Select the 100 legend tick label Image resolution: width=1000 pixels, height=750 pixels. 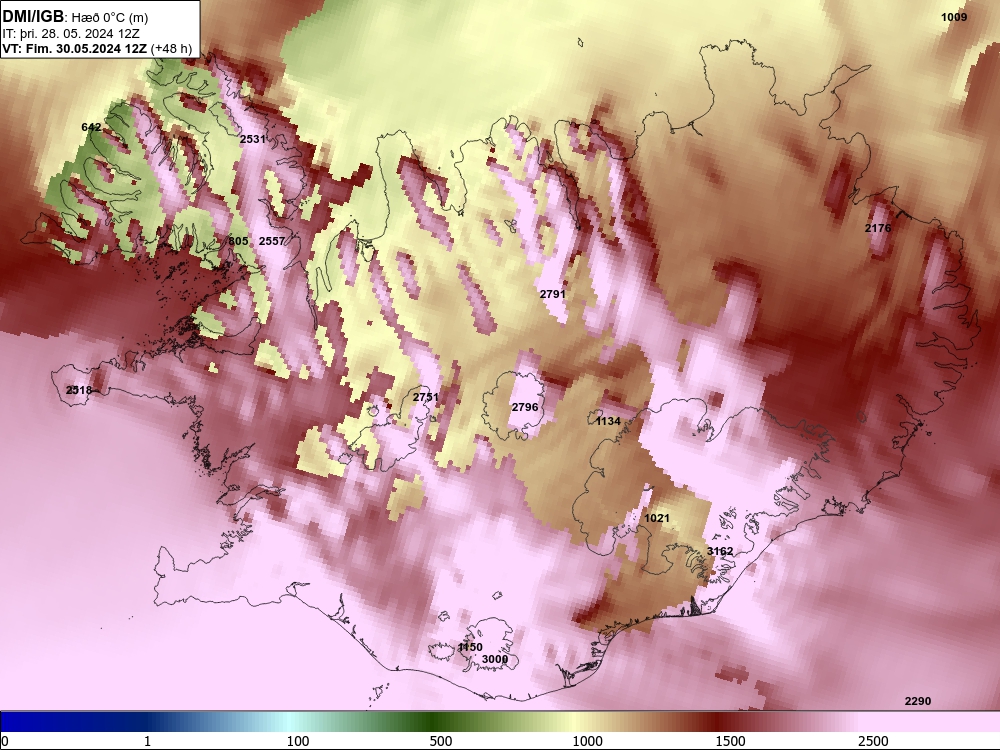(298, 741)
